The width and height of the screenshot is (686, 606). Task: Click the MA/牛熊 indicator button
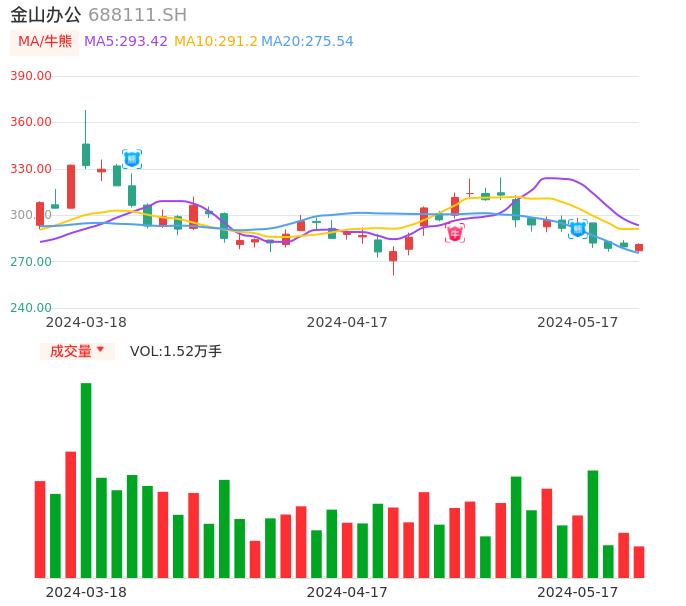[x=45, y=42]
